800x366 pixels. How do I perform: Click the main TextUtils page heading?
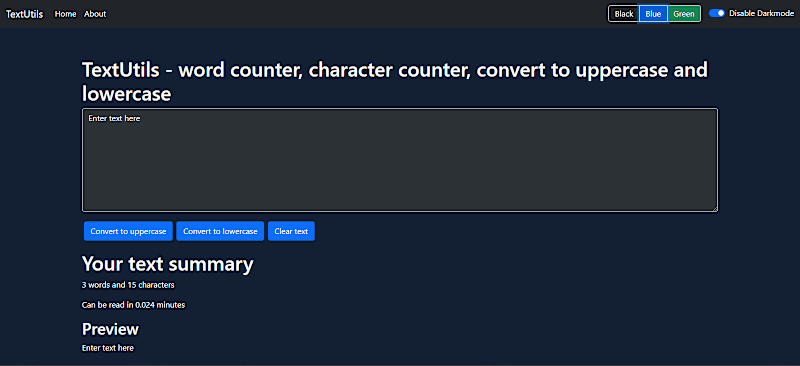[x=395, y=82]
